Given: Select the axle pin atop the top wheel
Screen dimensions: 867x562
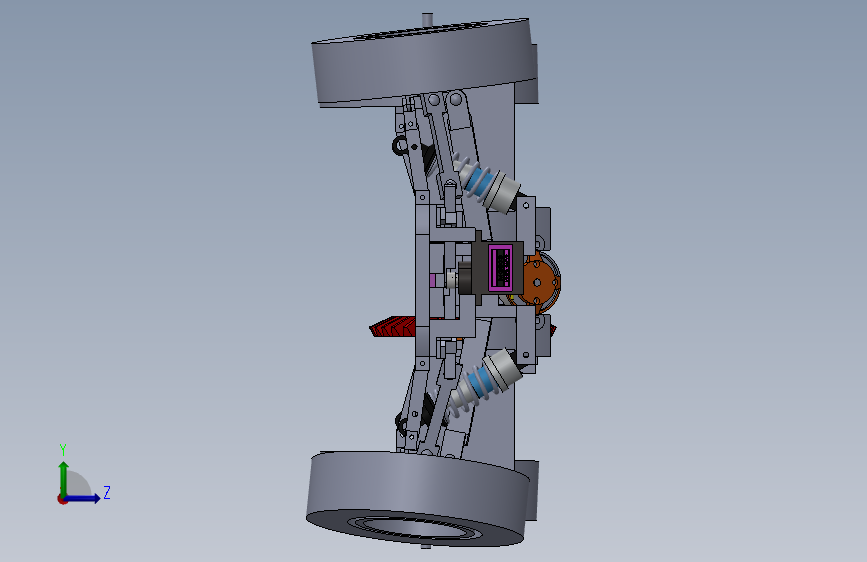Looking at the screenshot, I should [x=427, y=19].
